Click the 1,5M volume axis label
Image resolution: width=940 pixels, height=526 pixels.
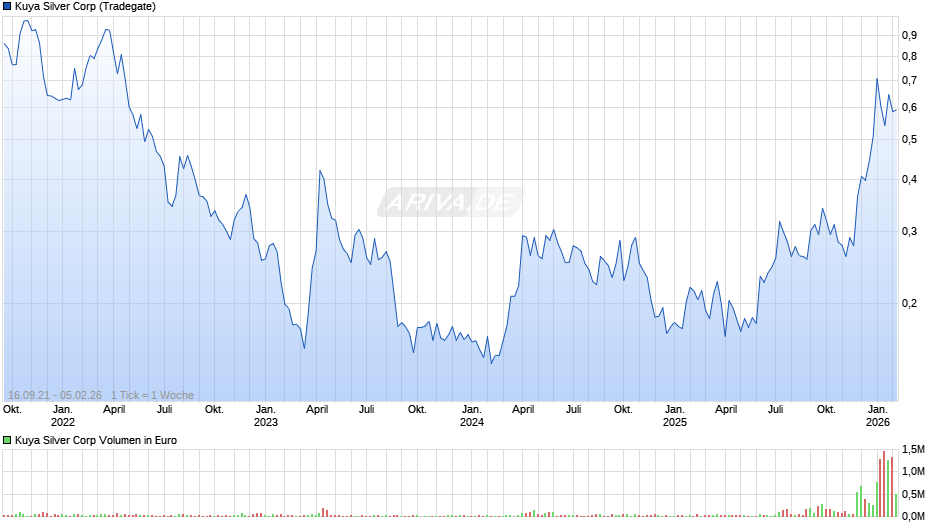tap(913, 450)
